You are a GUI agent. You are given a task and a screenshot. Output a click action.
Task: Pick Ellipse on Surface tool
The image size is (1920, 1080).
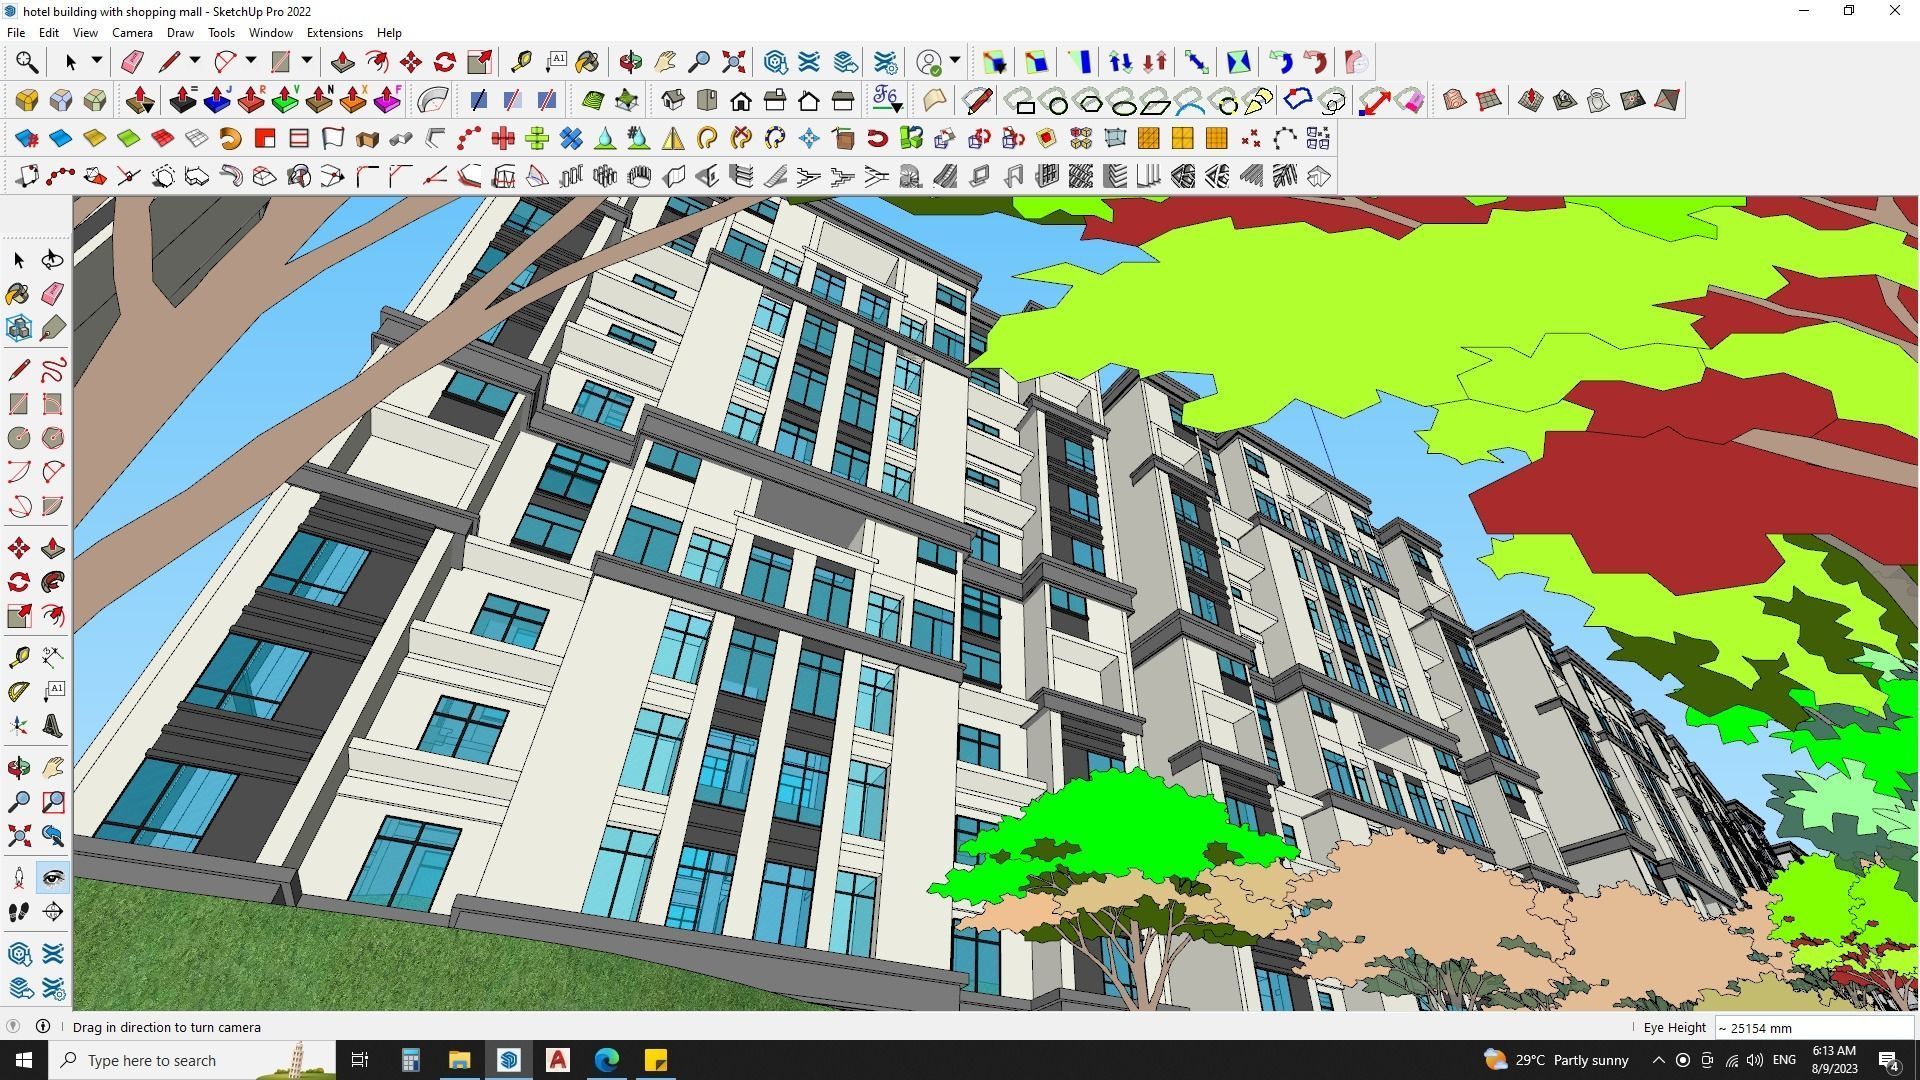click(x=1125, y=100)
